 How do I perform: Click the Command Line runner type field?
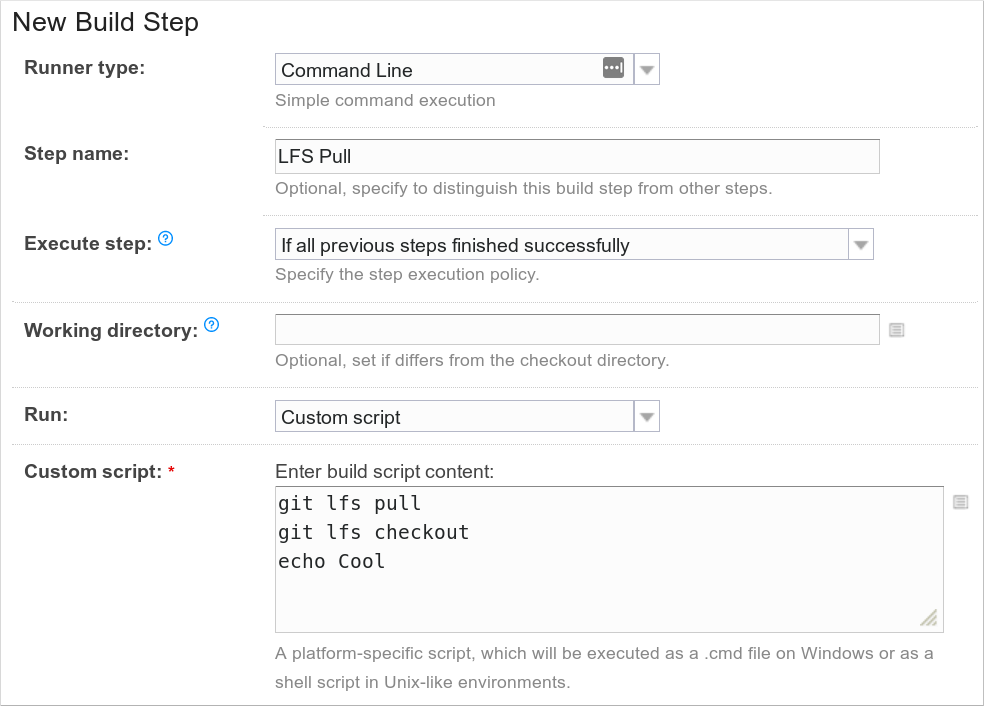click(440, 70)
